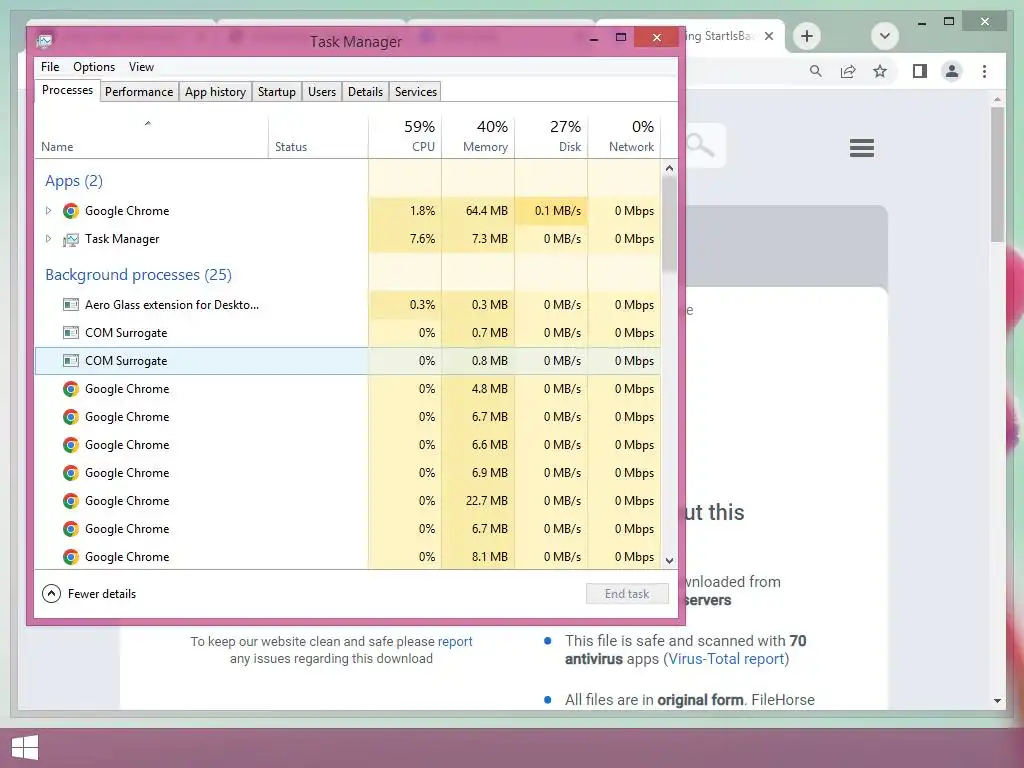1024x768 pixels.
Task: Open Chrome's three-dot menu
Action: tap(984, 71)
